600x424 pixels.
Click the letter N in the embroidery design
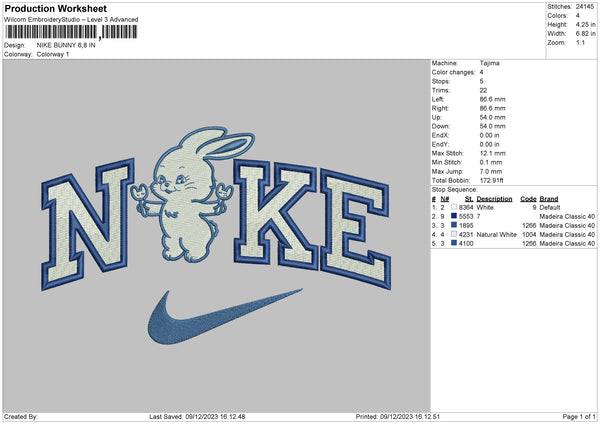click(88, 223)
